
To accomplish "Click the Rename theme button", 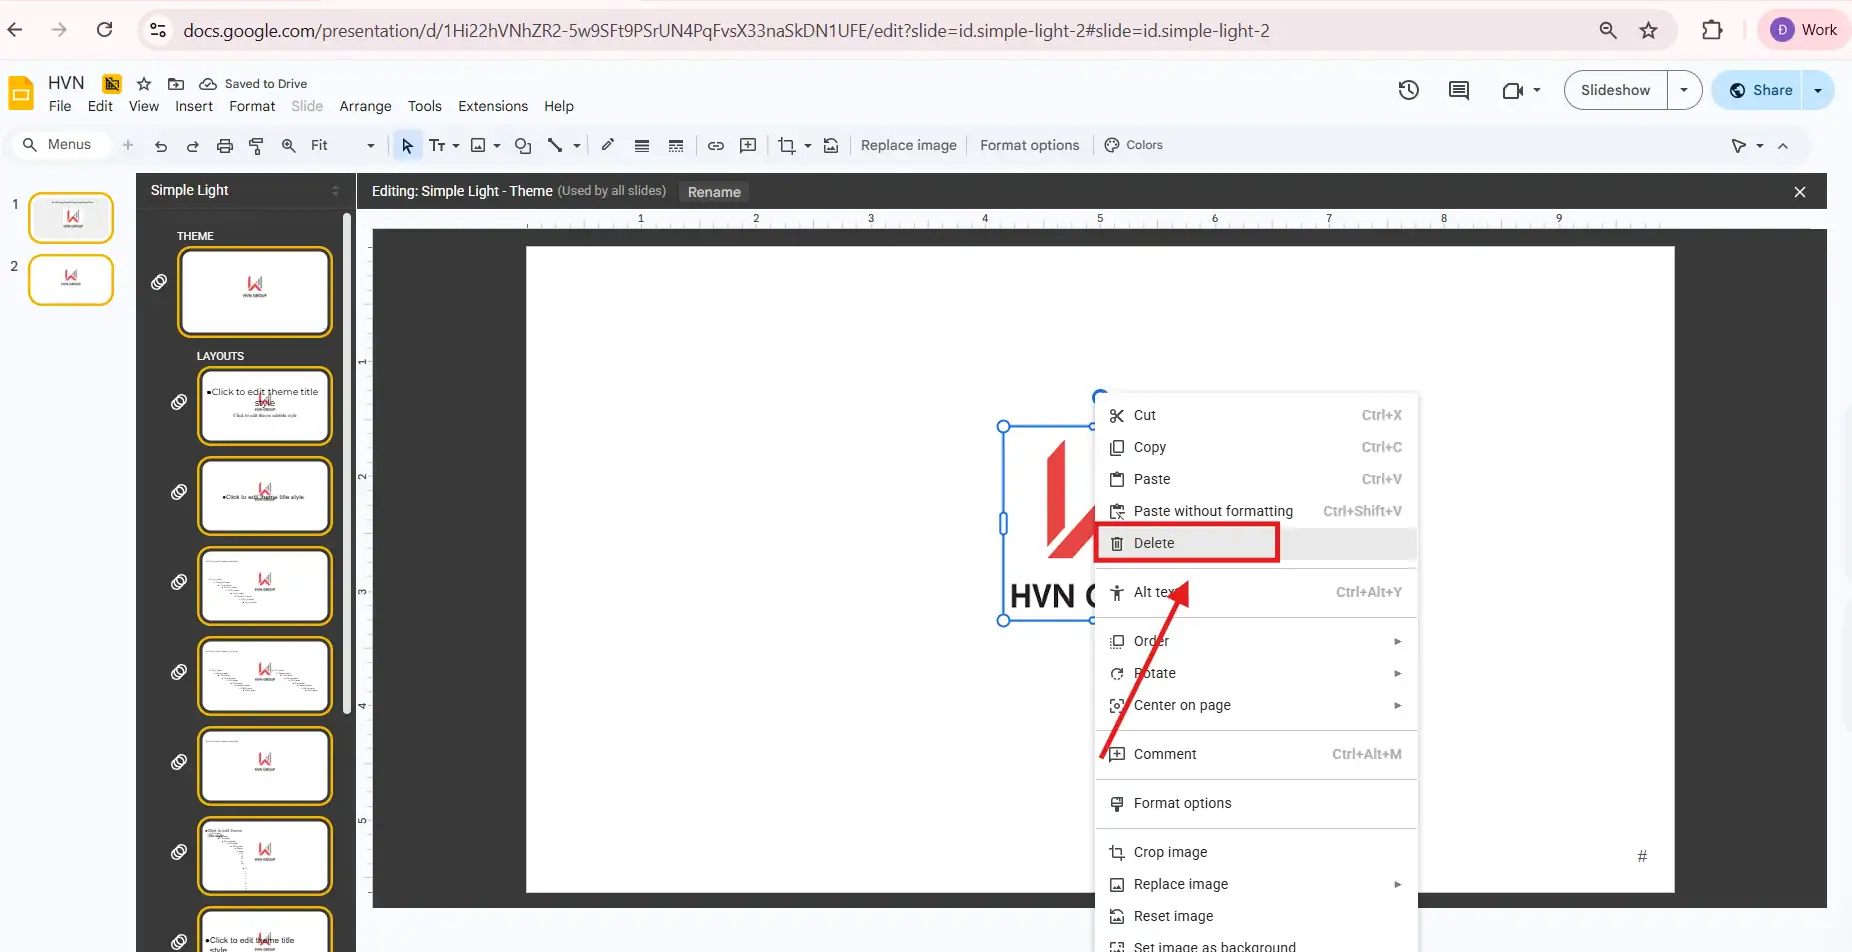I will click(x=713, y=192).
